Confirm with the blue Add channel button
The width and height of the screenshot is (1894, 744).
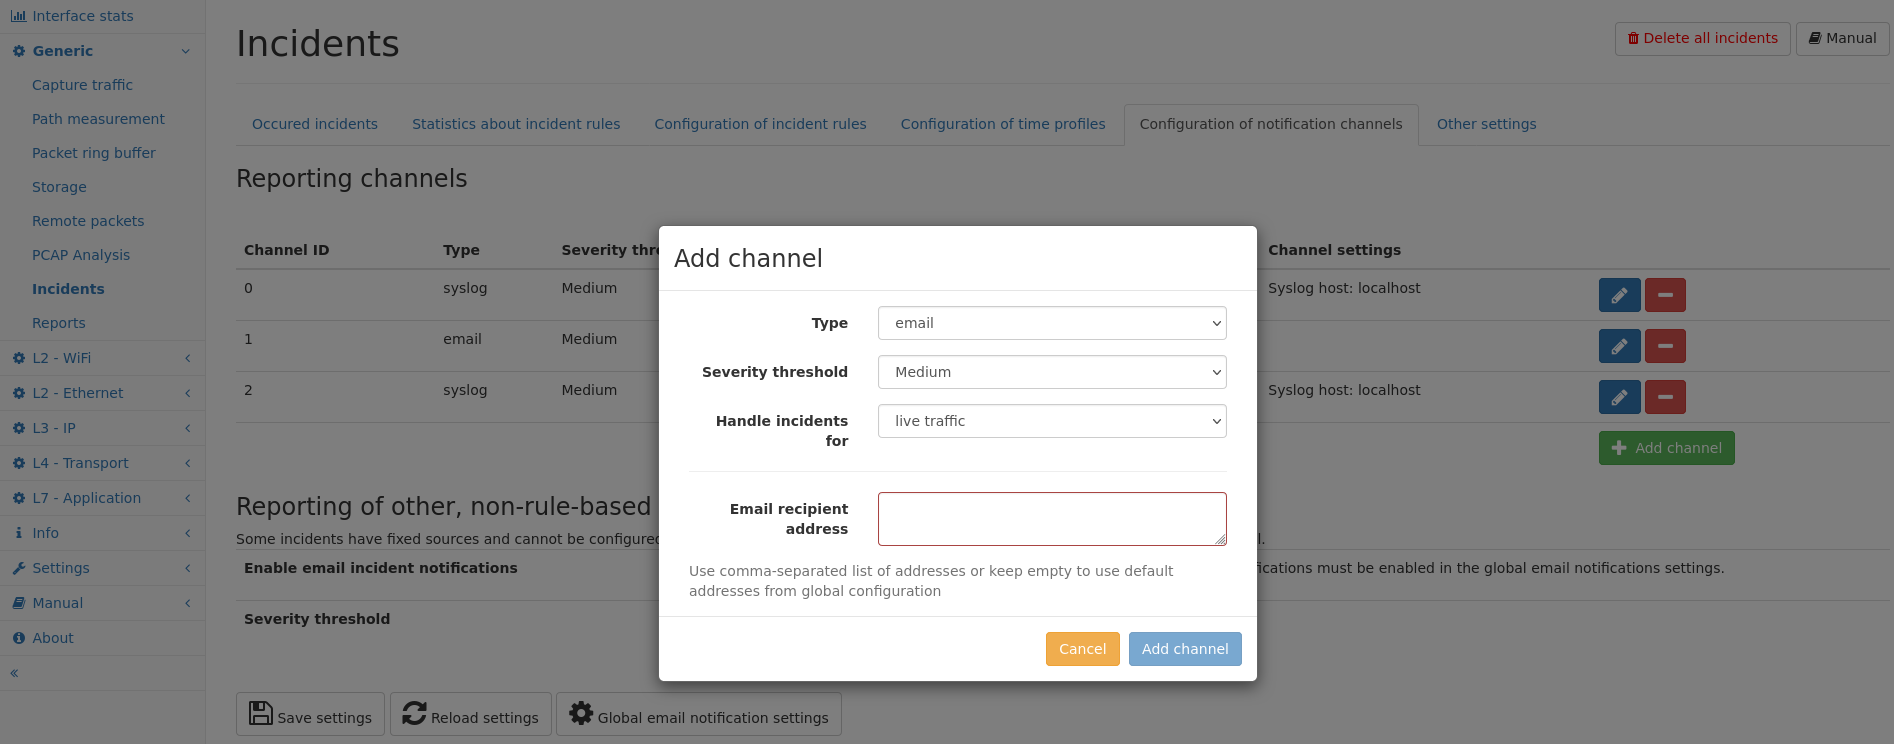(1185, 649)
